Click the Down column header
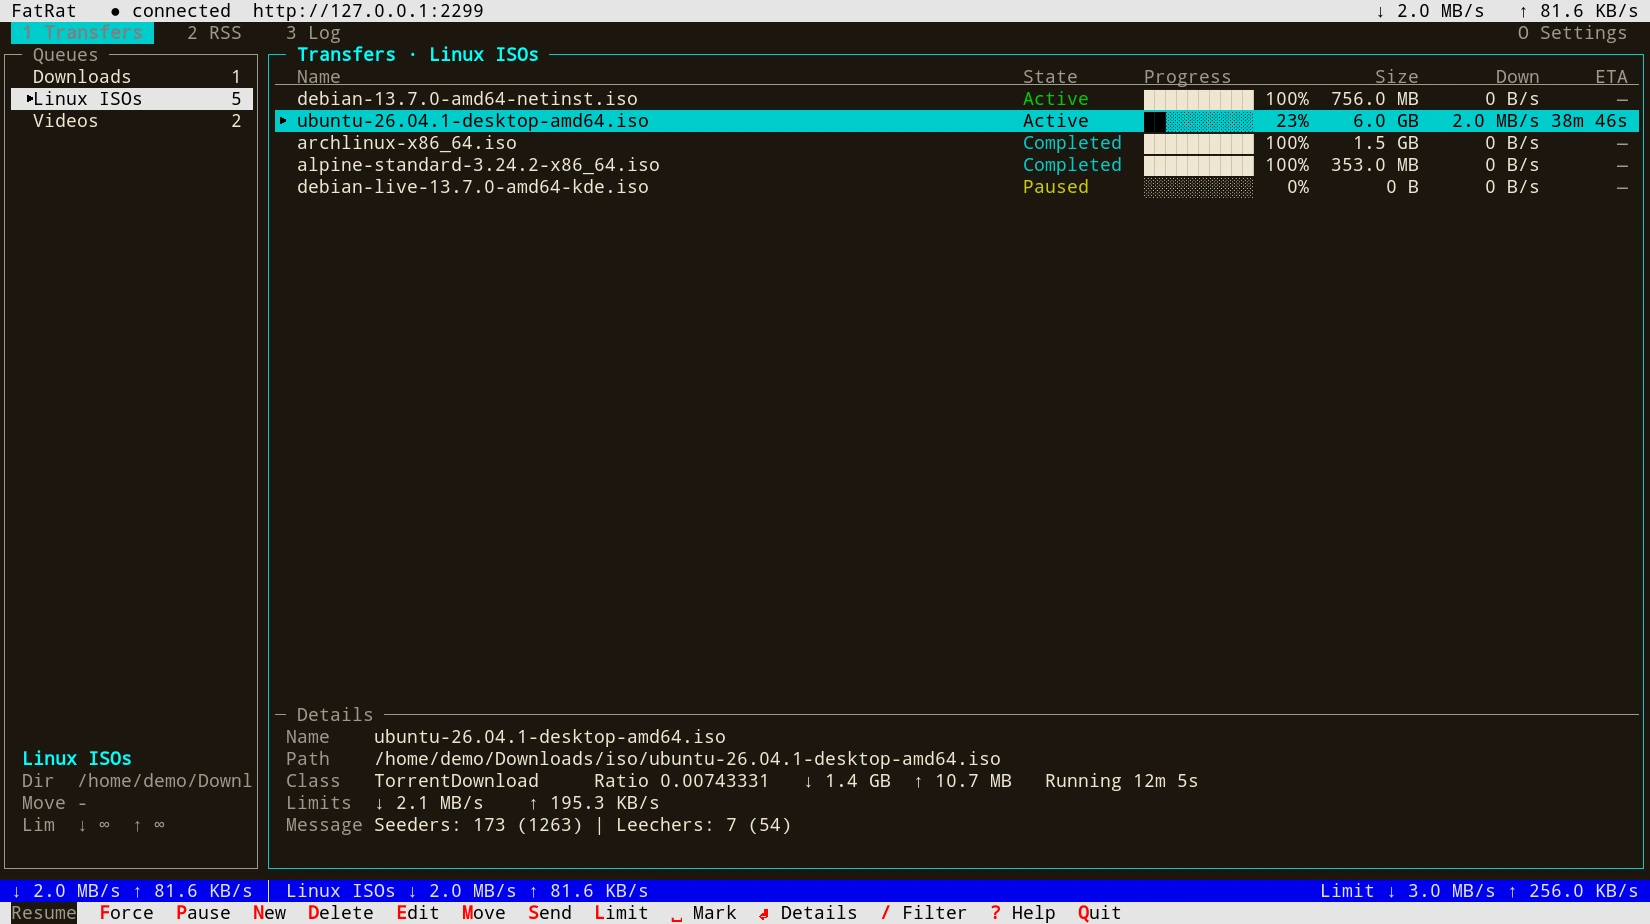This screenshot has height=924, width=1650. [1517, 77]
